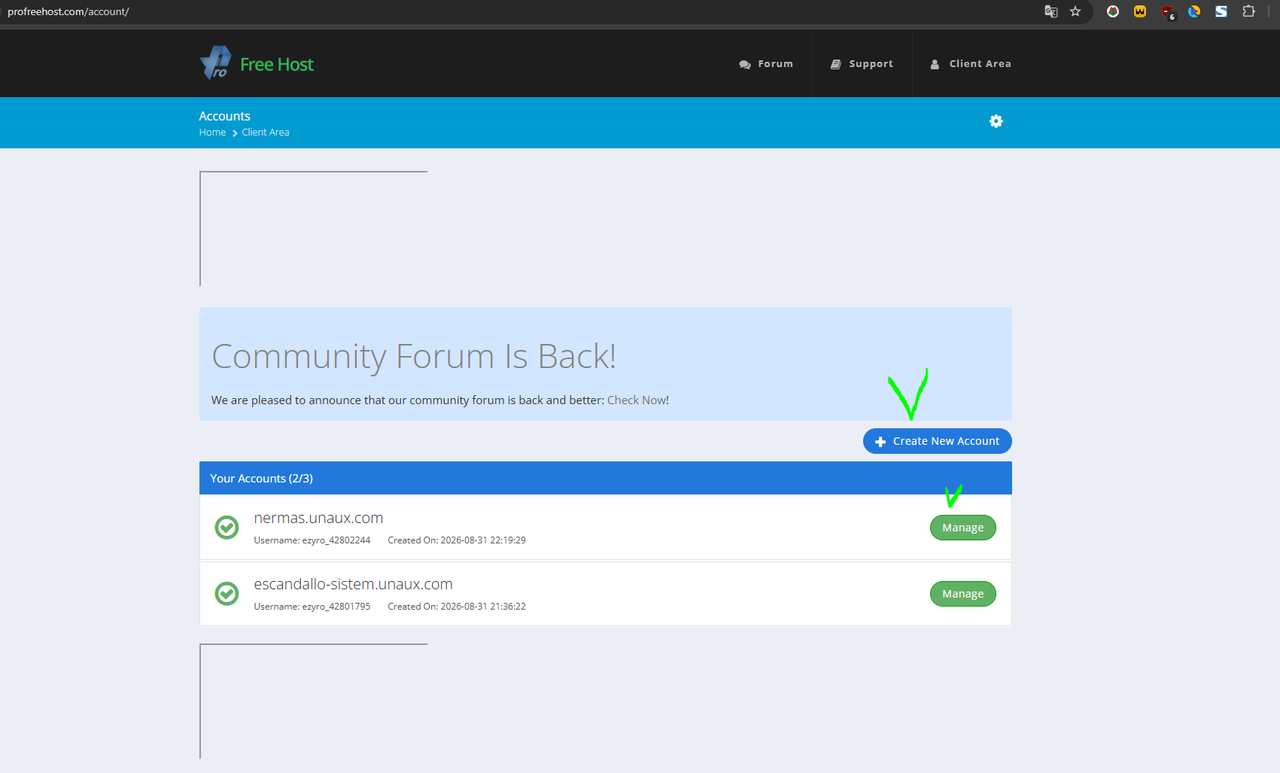Click the red shield extension with badge 6

point(1167,12)
